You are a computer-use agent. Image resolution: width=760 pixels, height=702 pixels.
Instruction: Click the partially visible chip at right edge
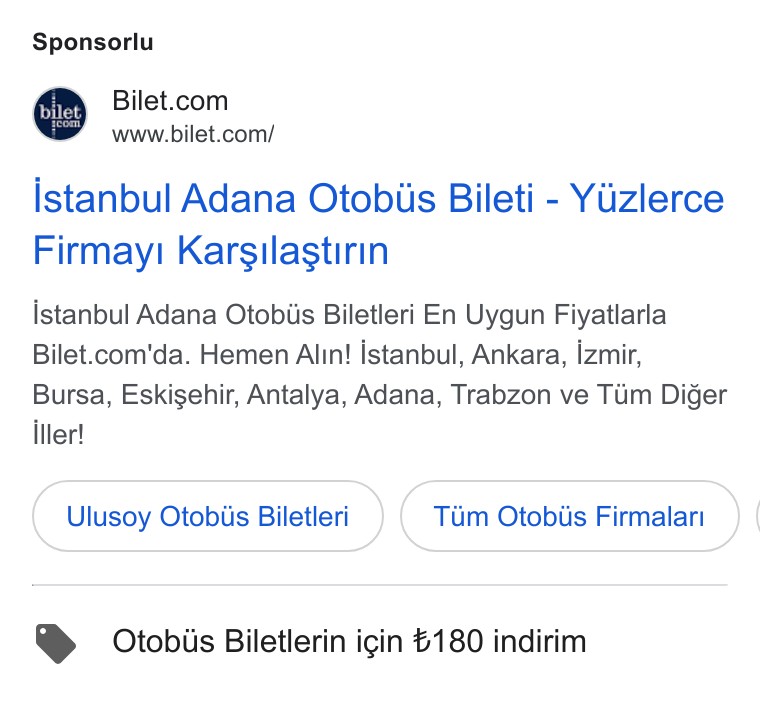758,516
